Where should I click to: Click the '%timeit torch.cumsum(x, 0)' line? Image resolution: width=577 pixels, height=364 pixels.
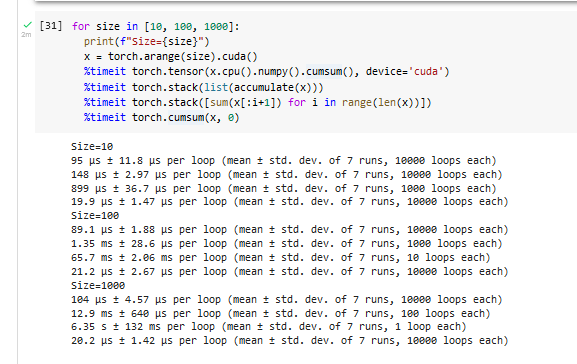[162, 117]
